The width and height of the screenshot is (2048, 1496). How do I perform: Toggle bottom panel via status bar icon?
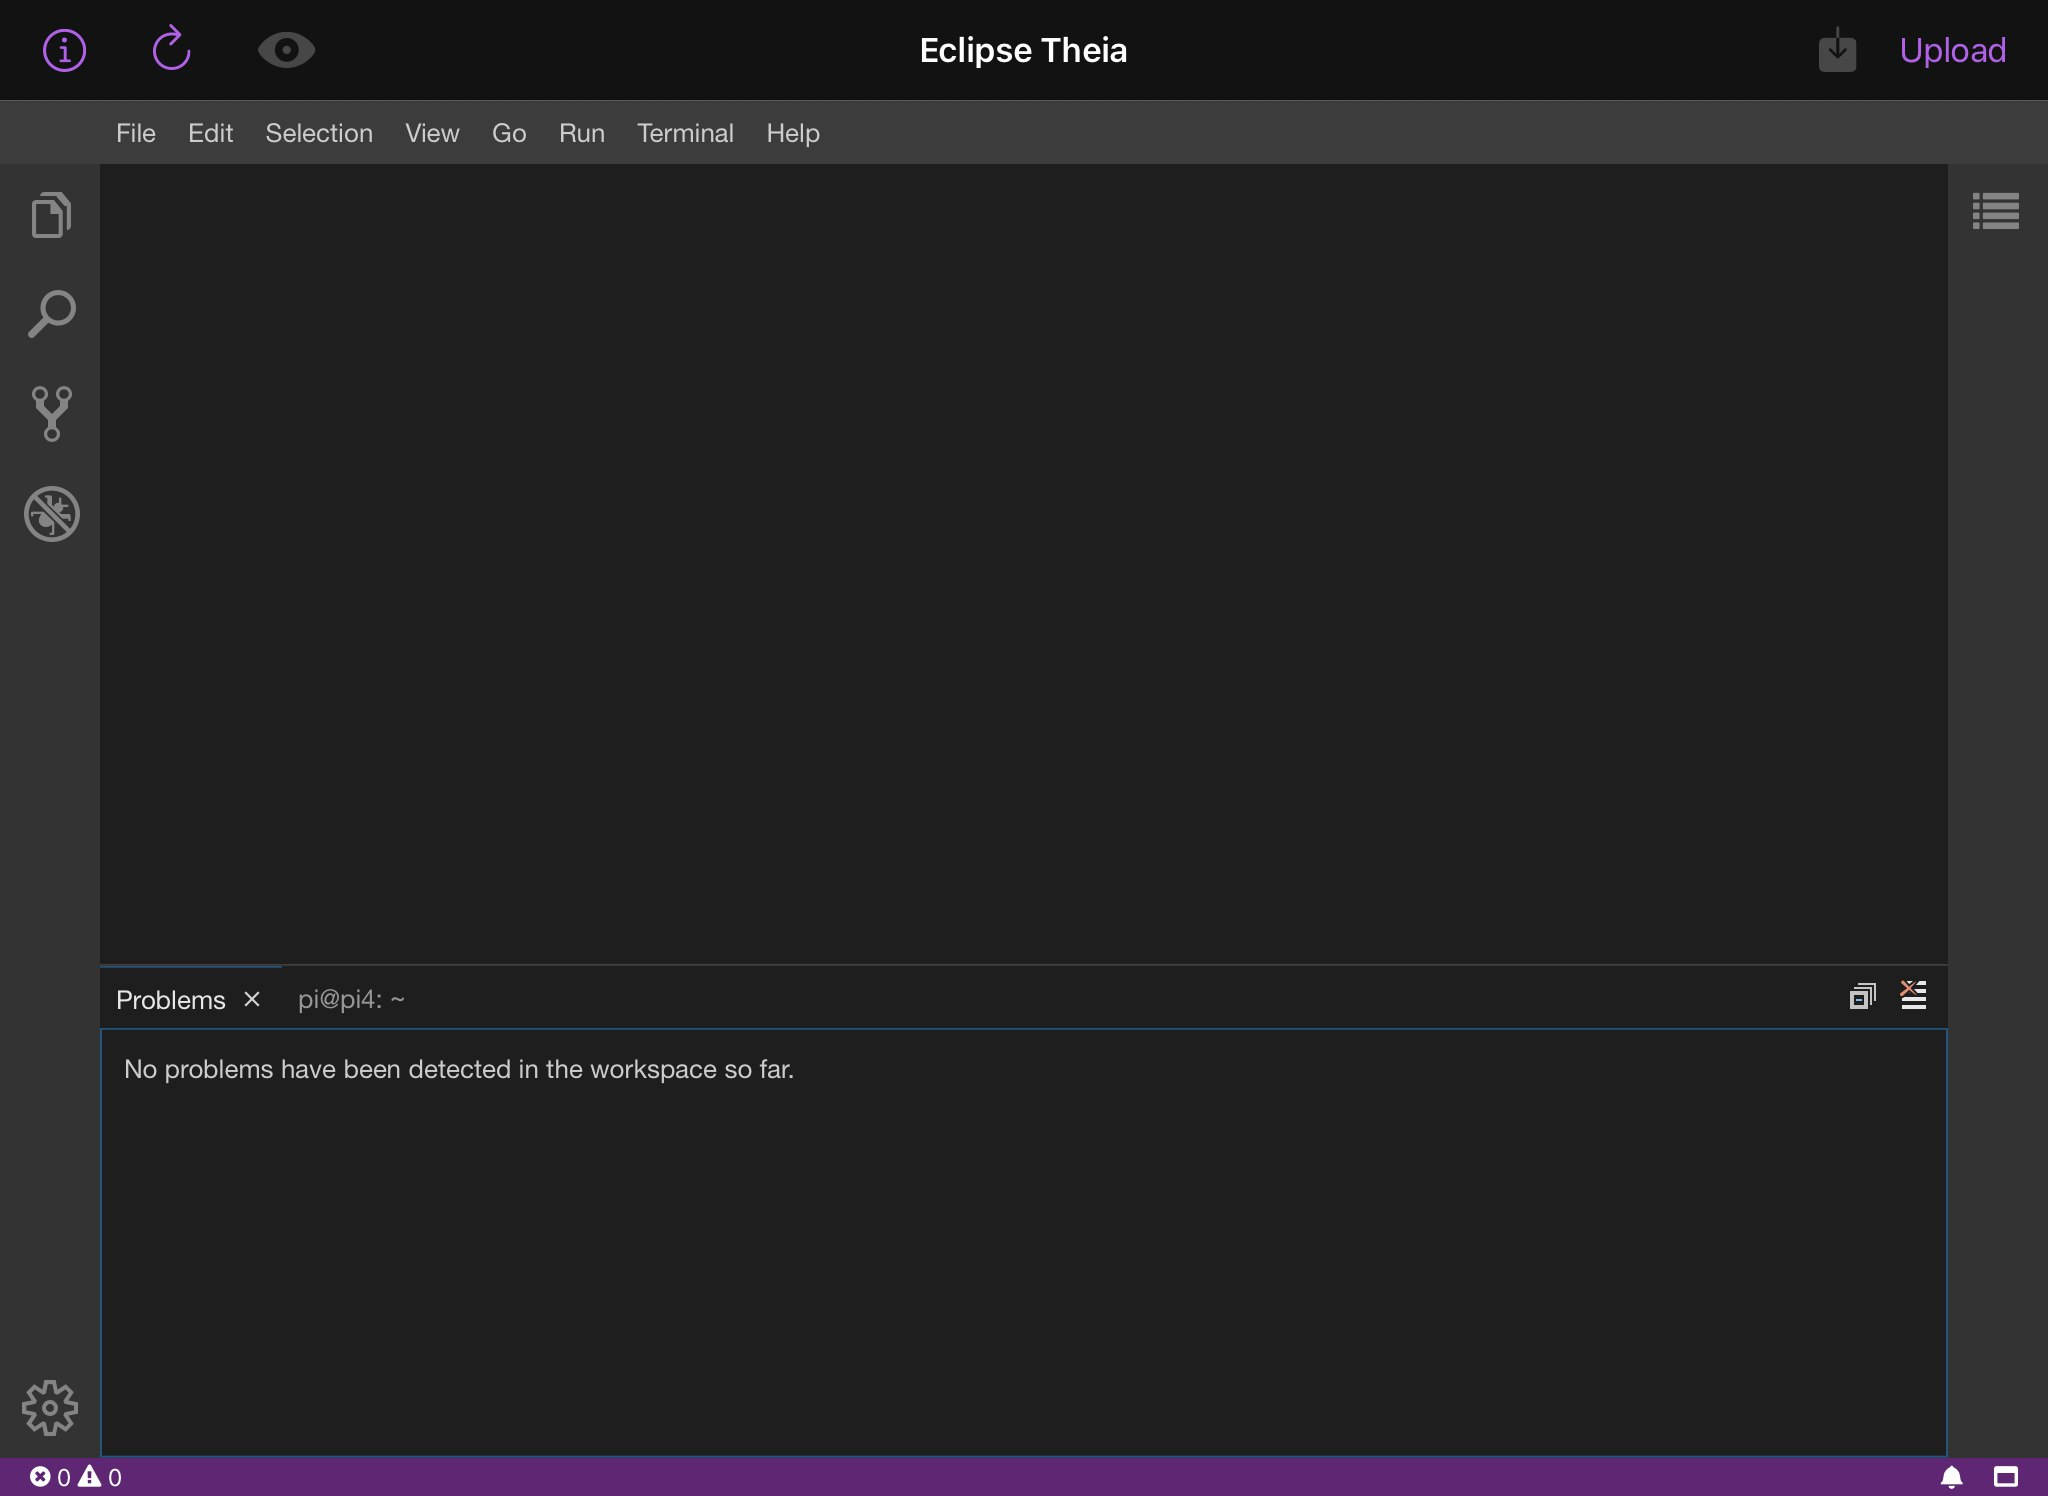tap(2005, 1477)
